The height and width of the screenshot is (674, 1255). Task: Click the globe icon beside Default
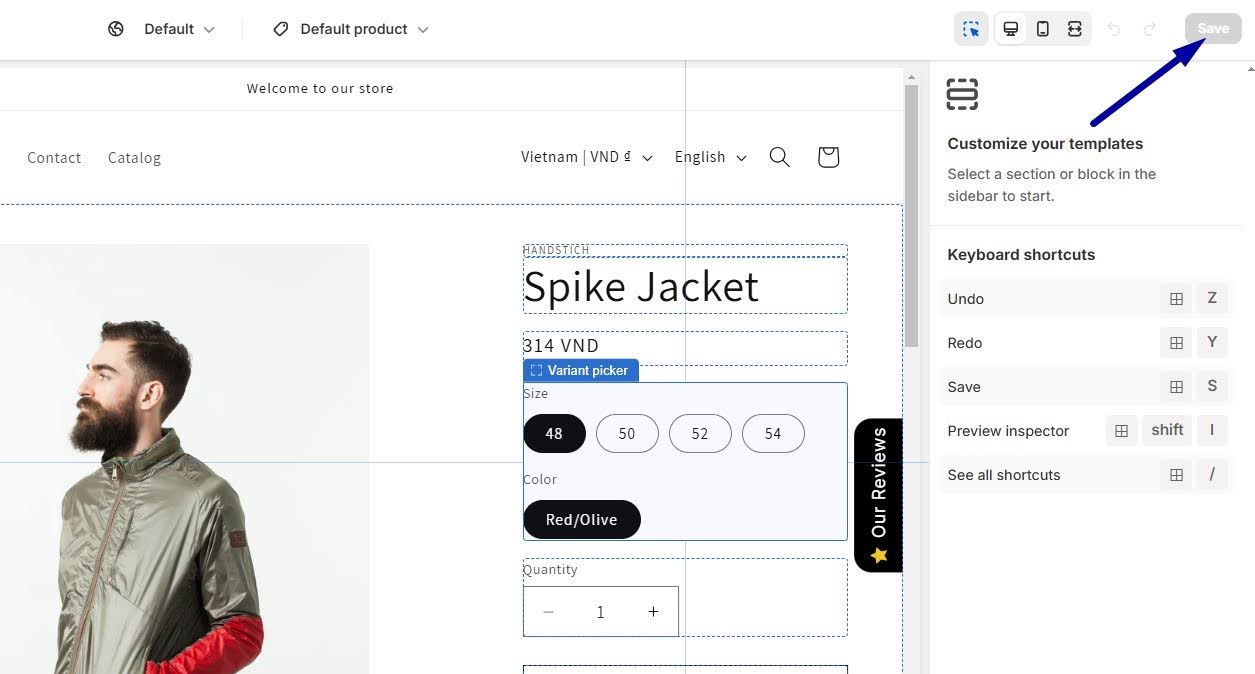tap(116, 29)
